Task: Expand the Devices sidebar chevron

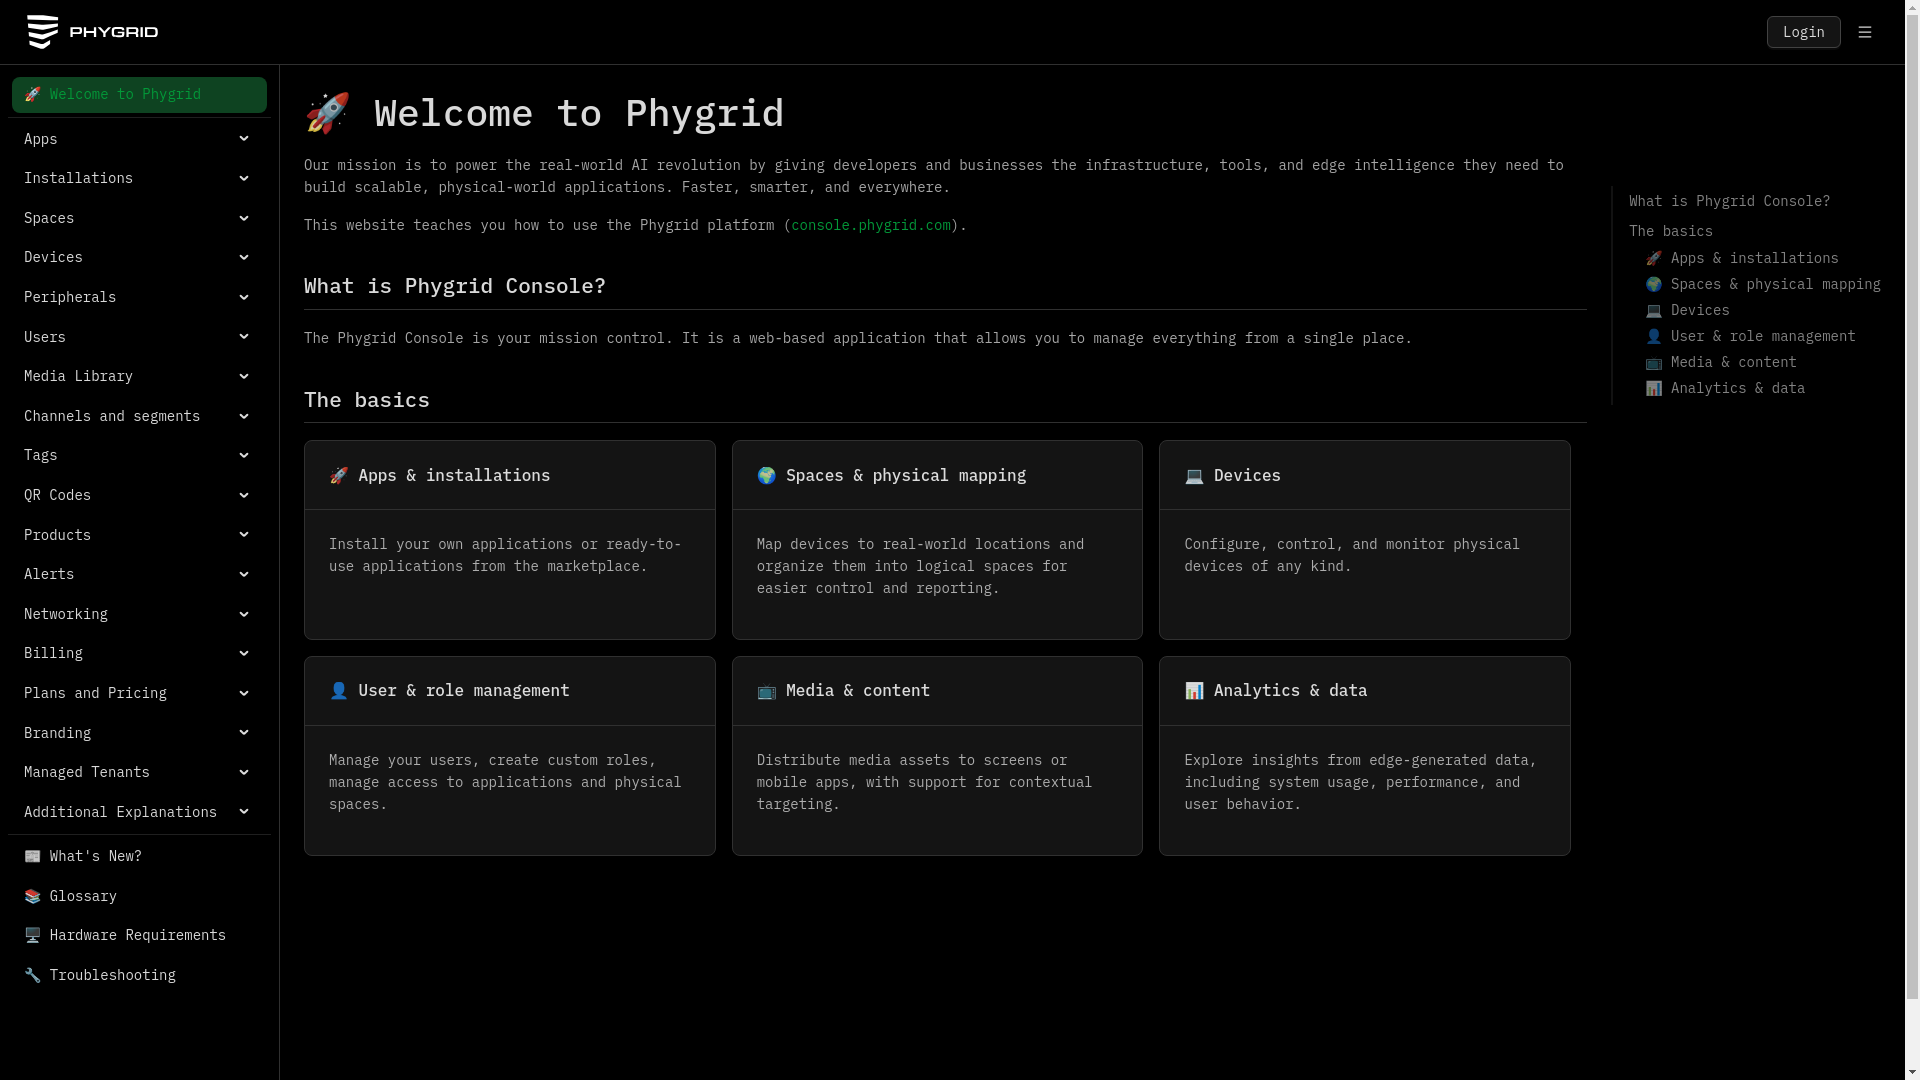Action: (244, 257)
